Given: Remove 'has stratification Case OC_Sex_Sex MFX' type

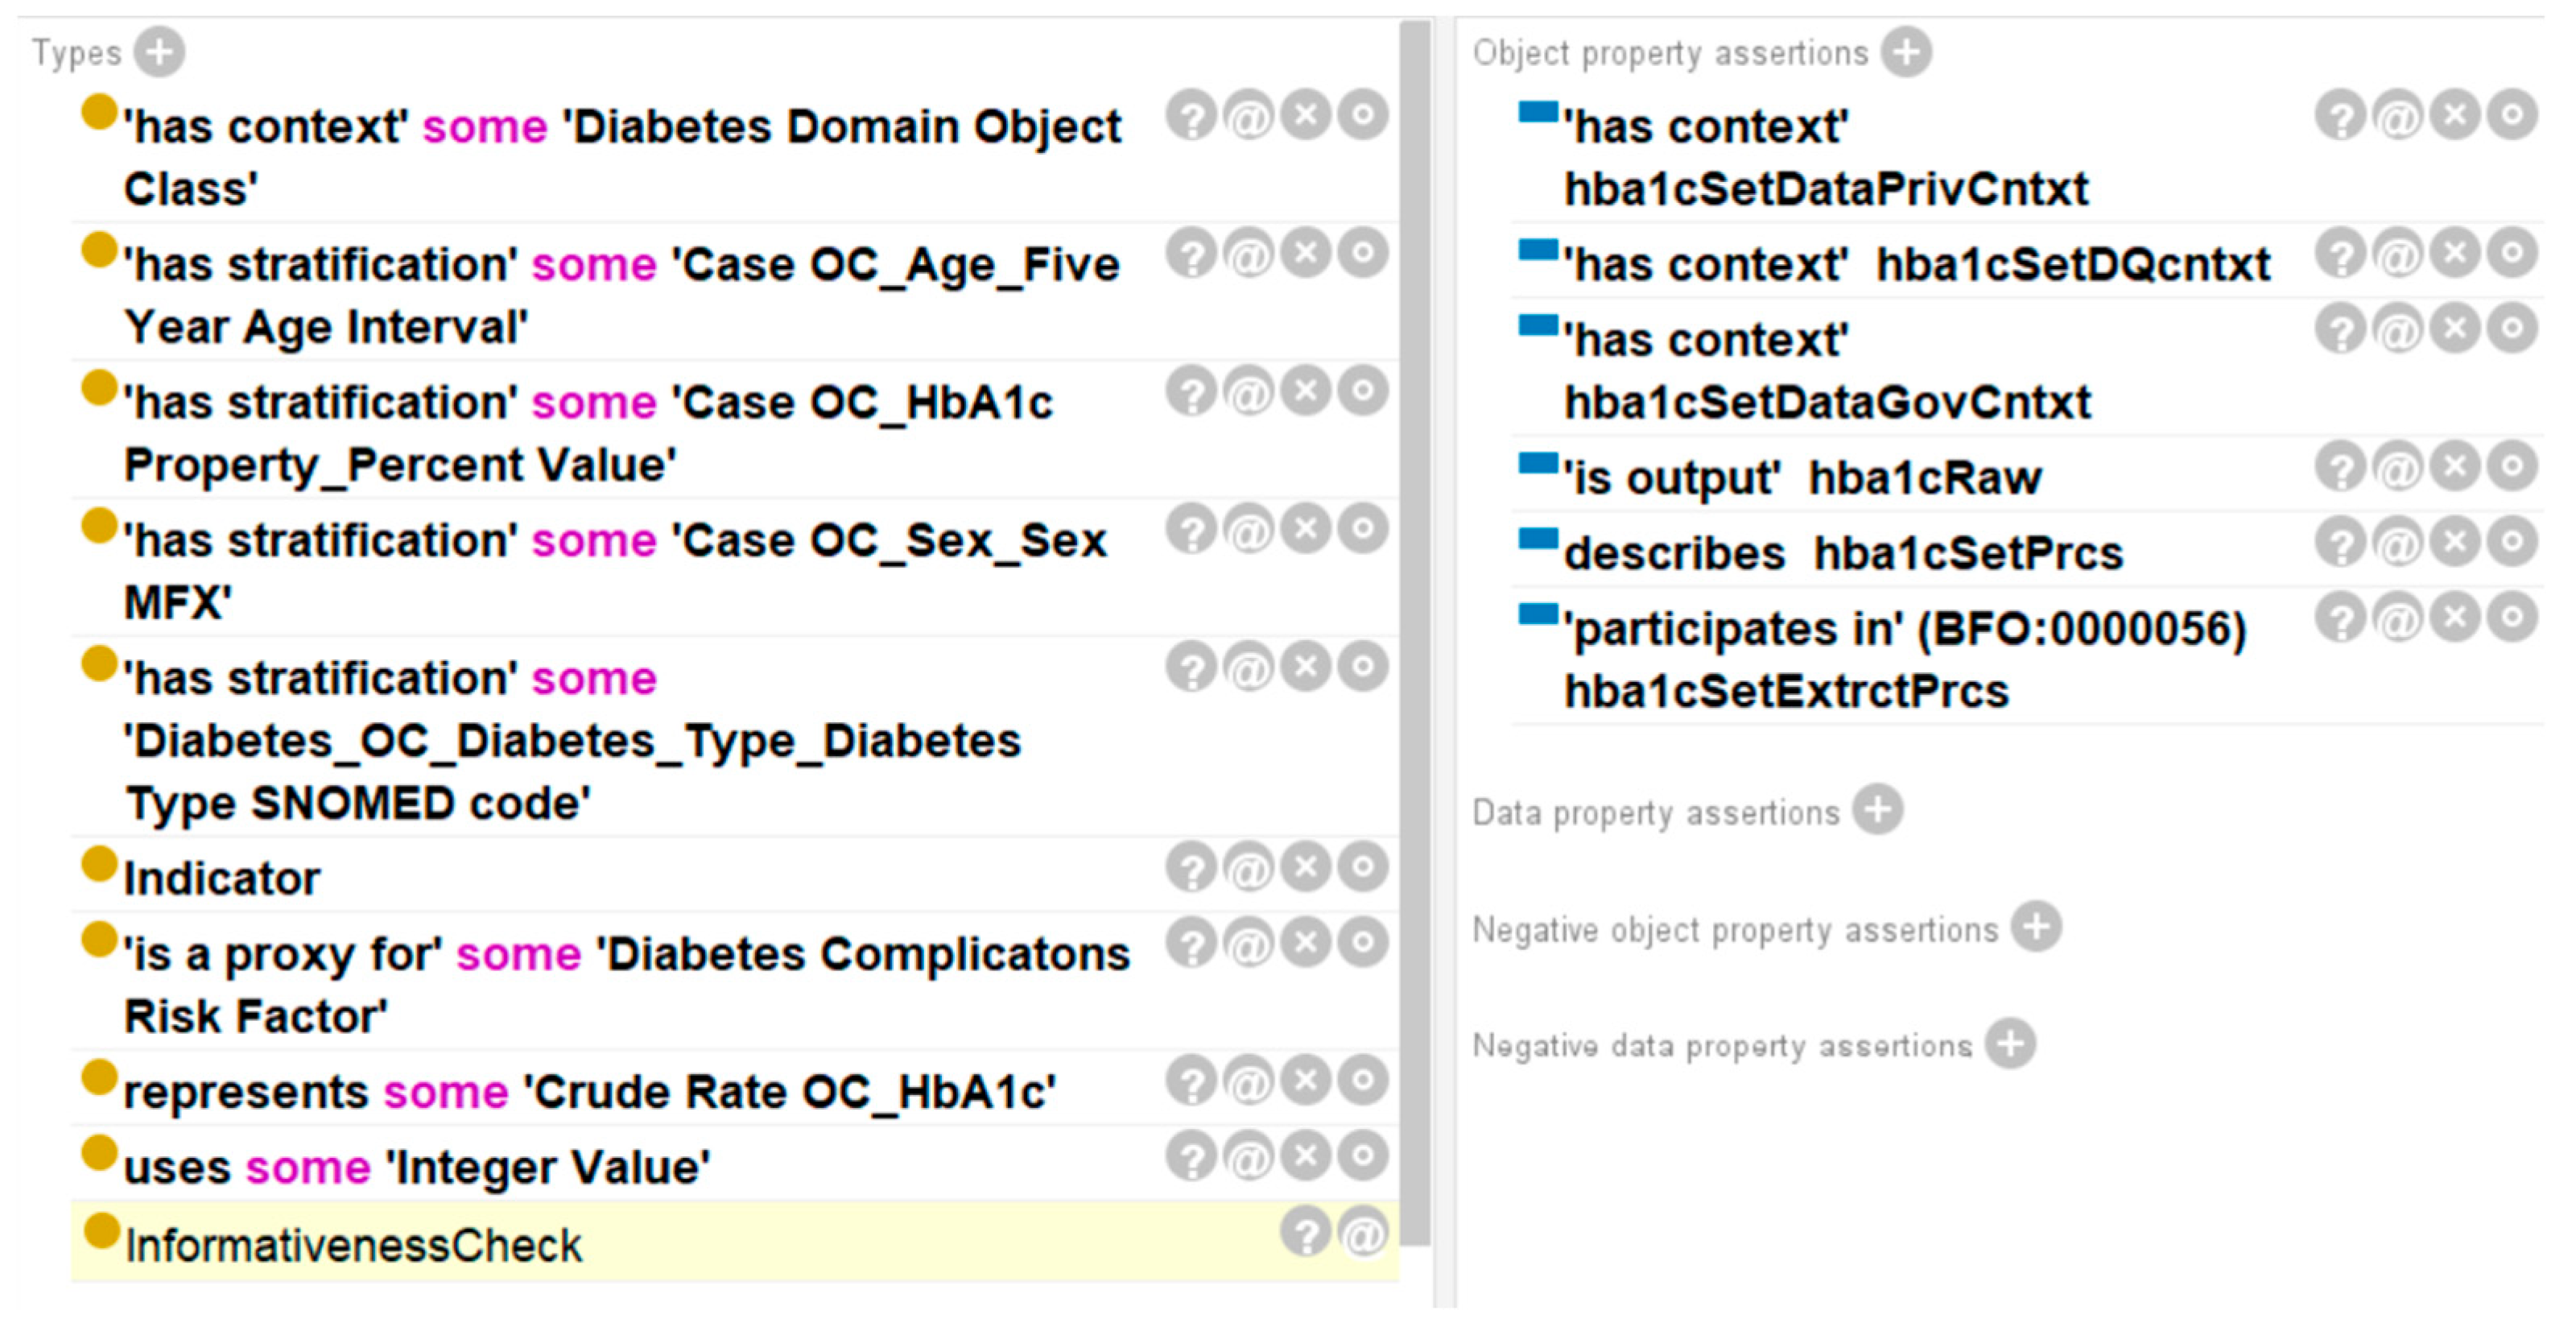Looking at the screenshot, I should pos(1306,529).
